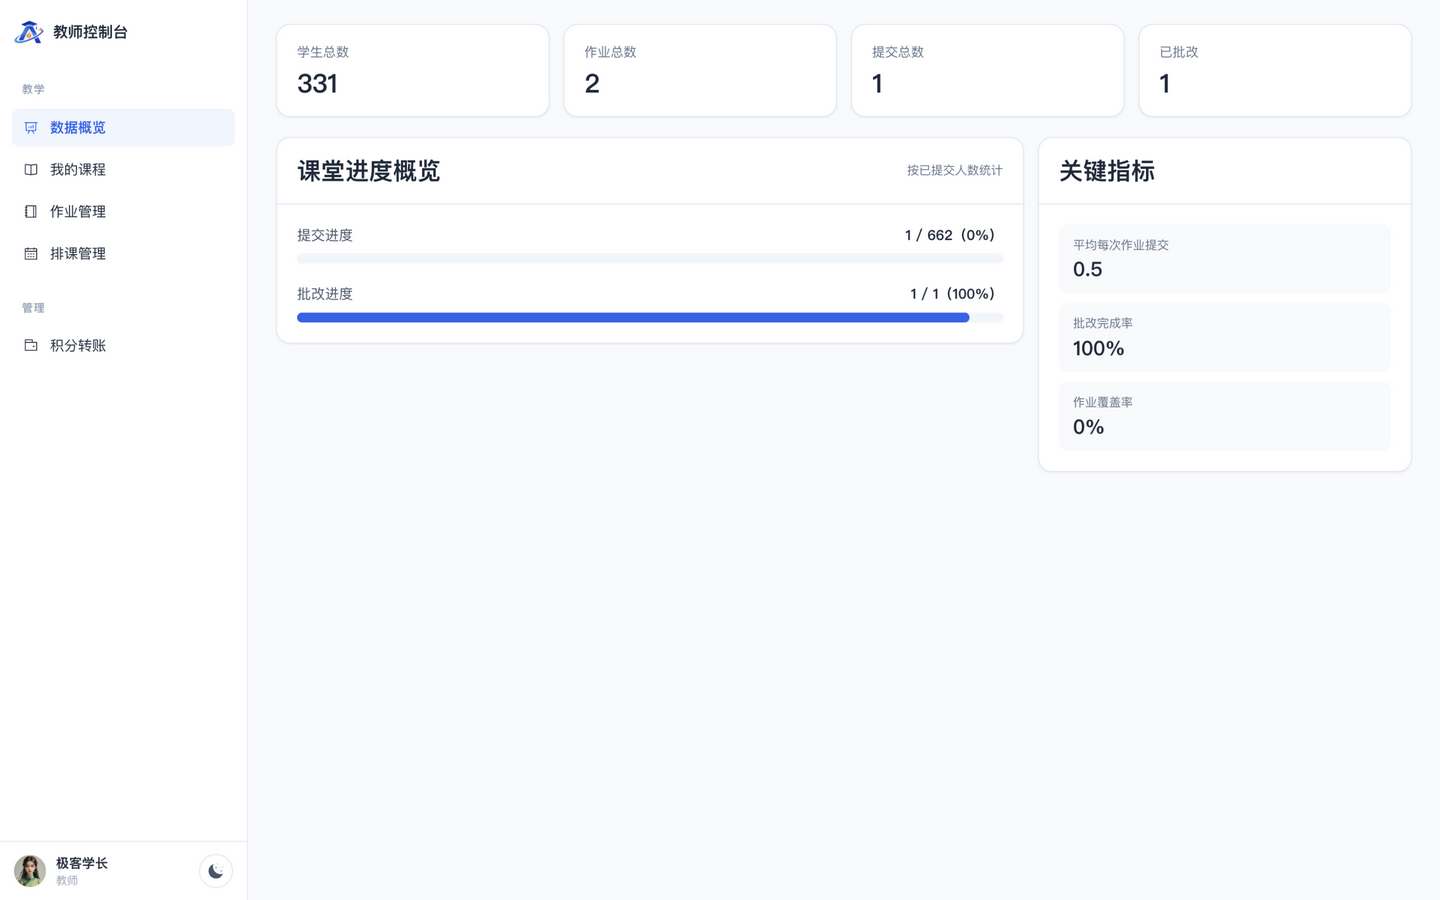This screenshot has height=900, width=1440.
Task: Click the 作业总数 card value 2
Action: pos(592,84)
